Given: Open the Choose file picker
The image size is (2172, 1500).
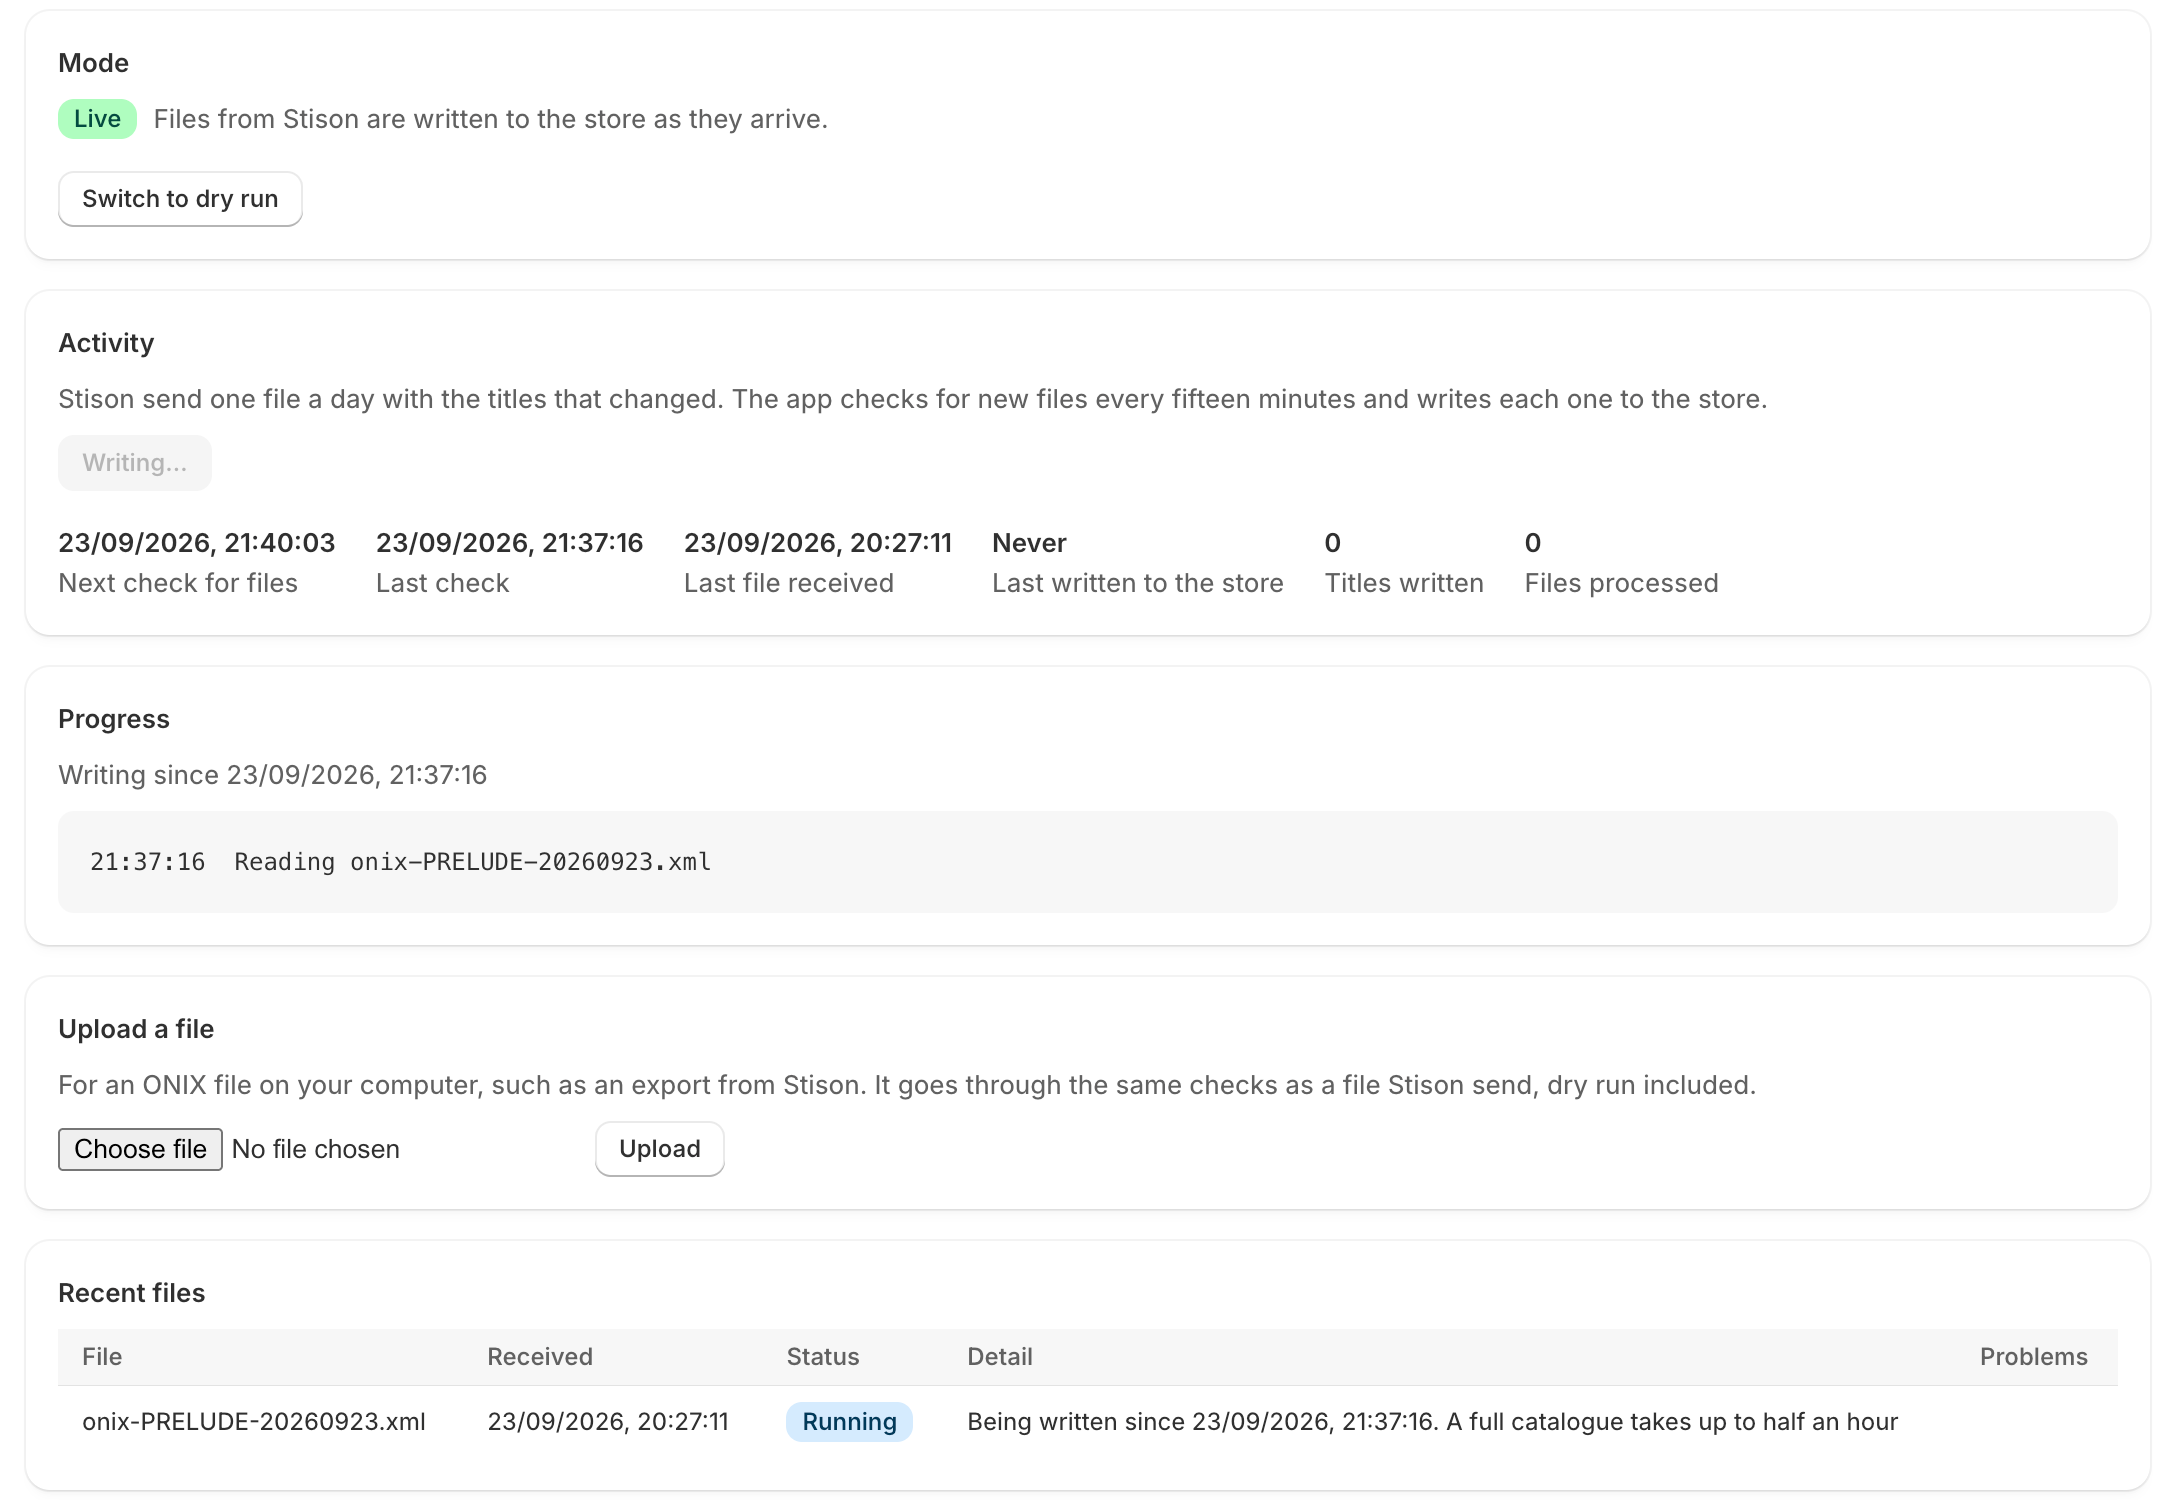Looking at the screenshot, I should pyautogui.click(x=140, y=1149).
